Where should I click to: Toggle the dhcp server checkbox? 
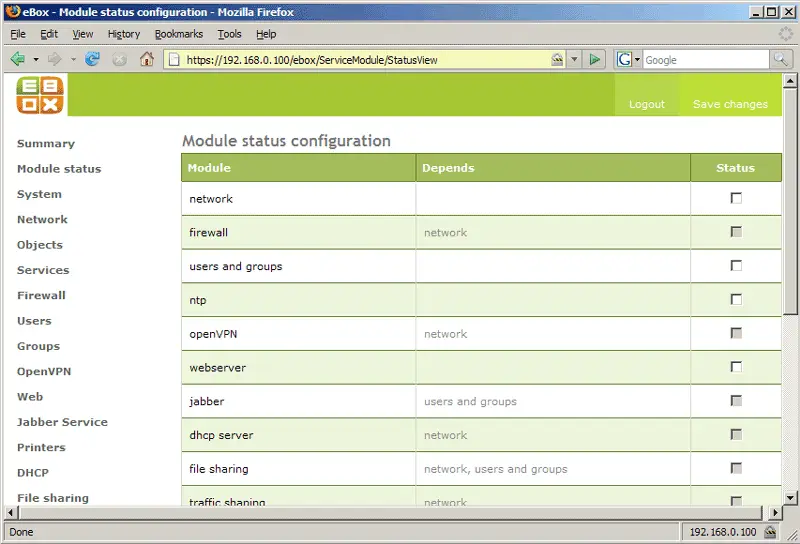coord(736,434)
